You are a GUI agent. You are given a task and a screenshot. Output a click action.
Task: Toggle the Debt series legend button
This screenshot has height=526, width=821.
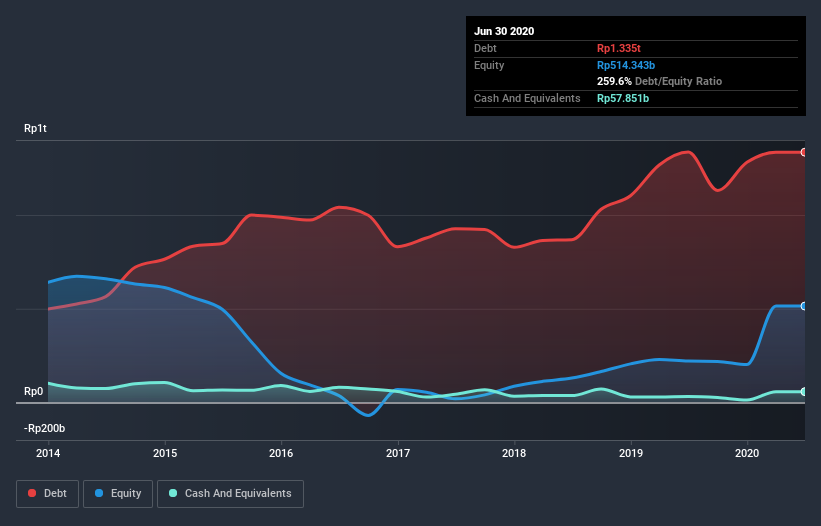[x=47, y=494]
